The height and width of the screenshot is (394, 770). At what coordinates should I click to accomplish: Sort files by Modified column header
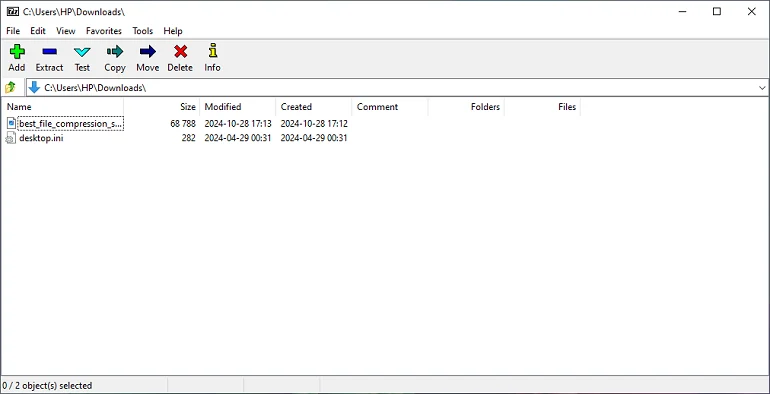coord(238,107)
